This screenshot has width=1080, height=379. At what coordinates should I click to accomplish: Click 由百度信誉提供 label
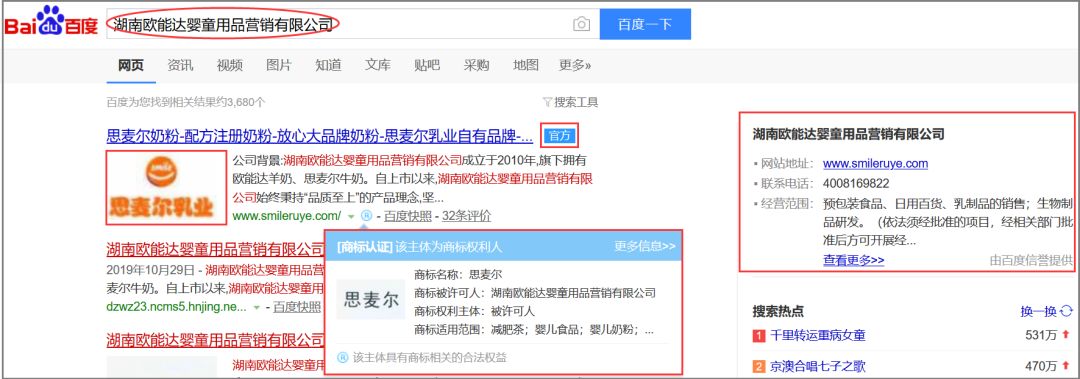[1031, 260]
